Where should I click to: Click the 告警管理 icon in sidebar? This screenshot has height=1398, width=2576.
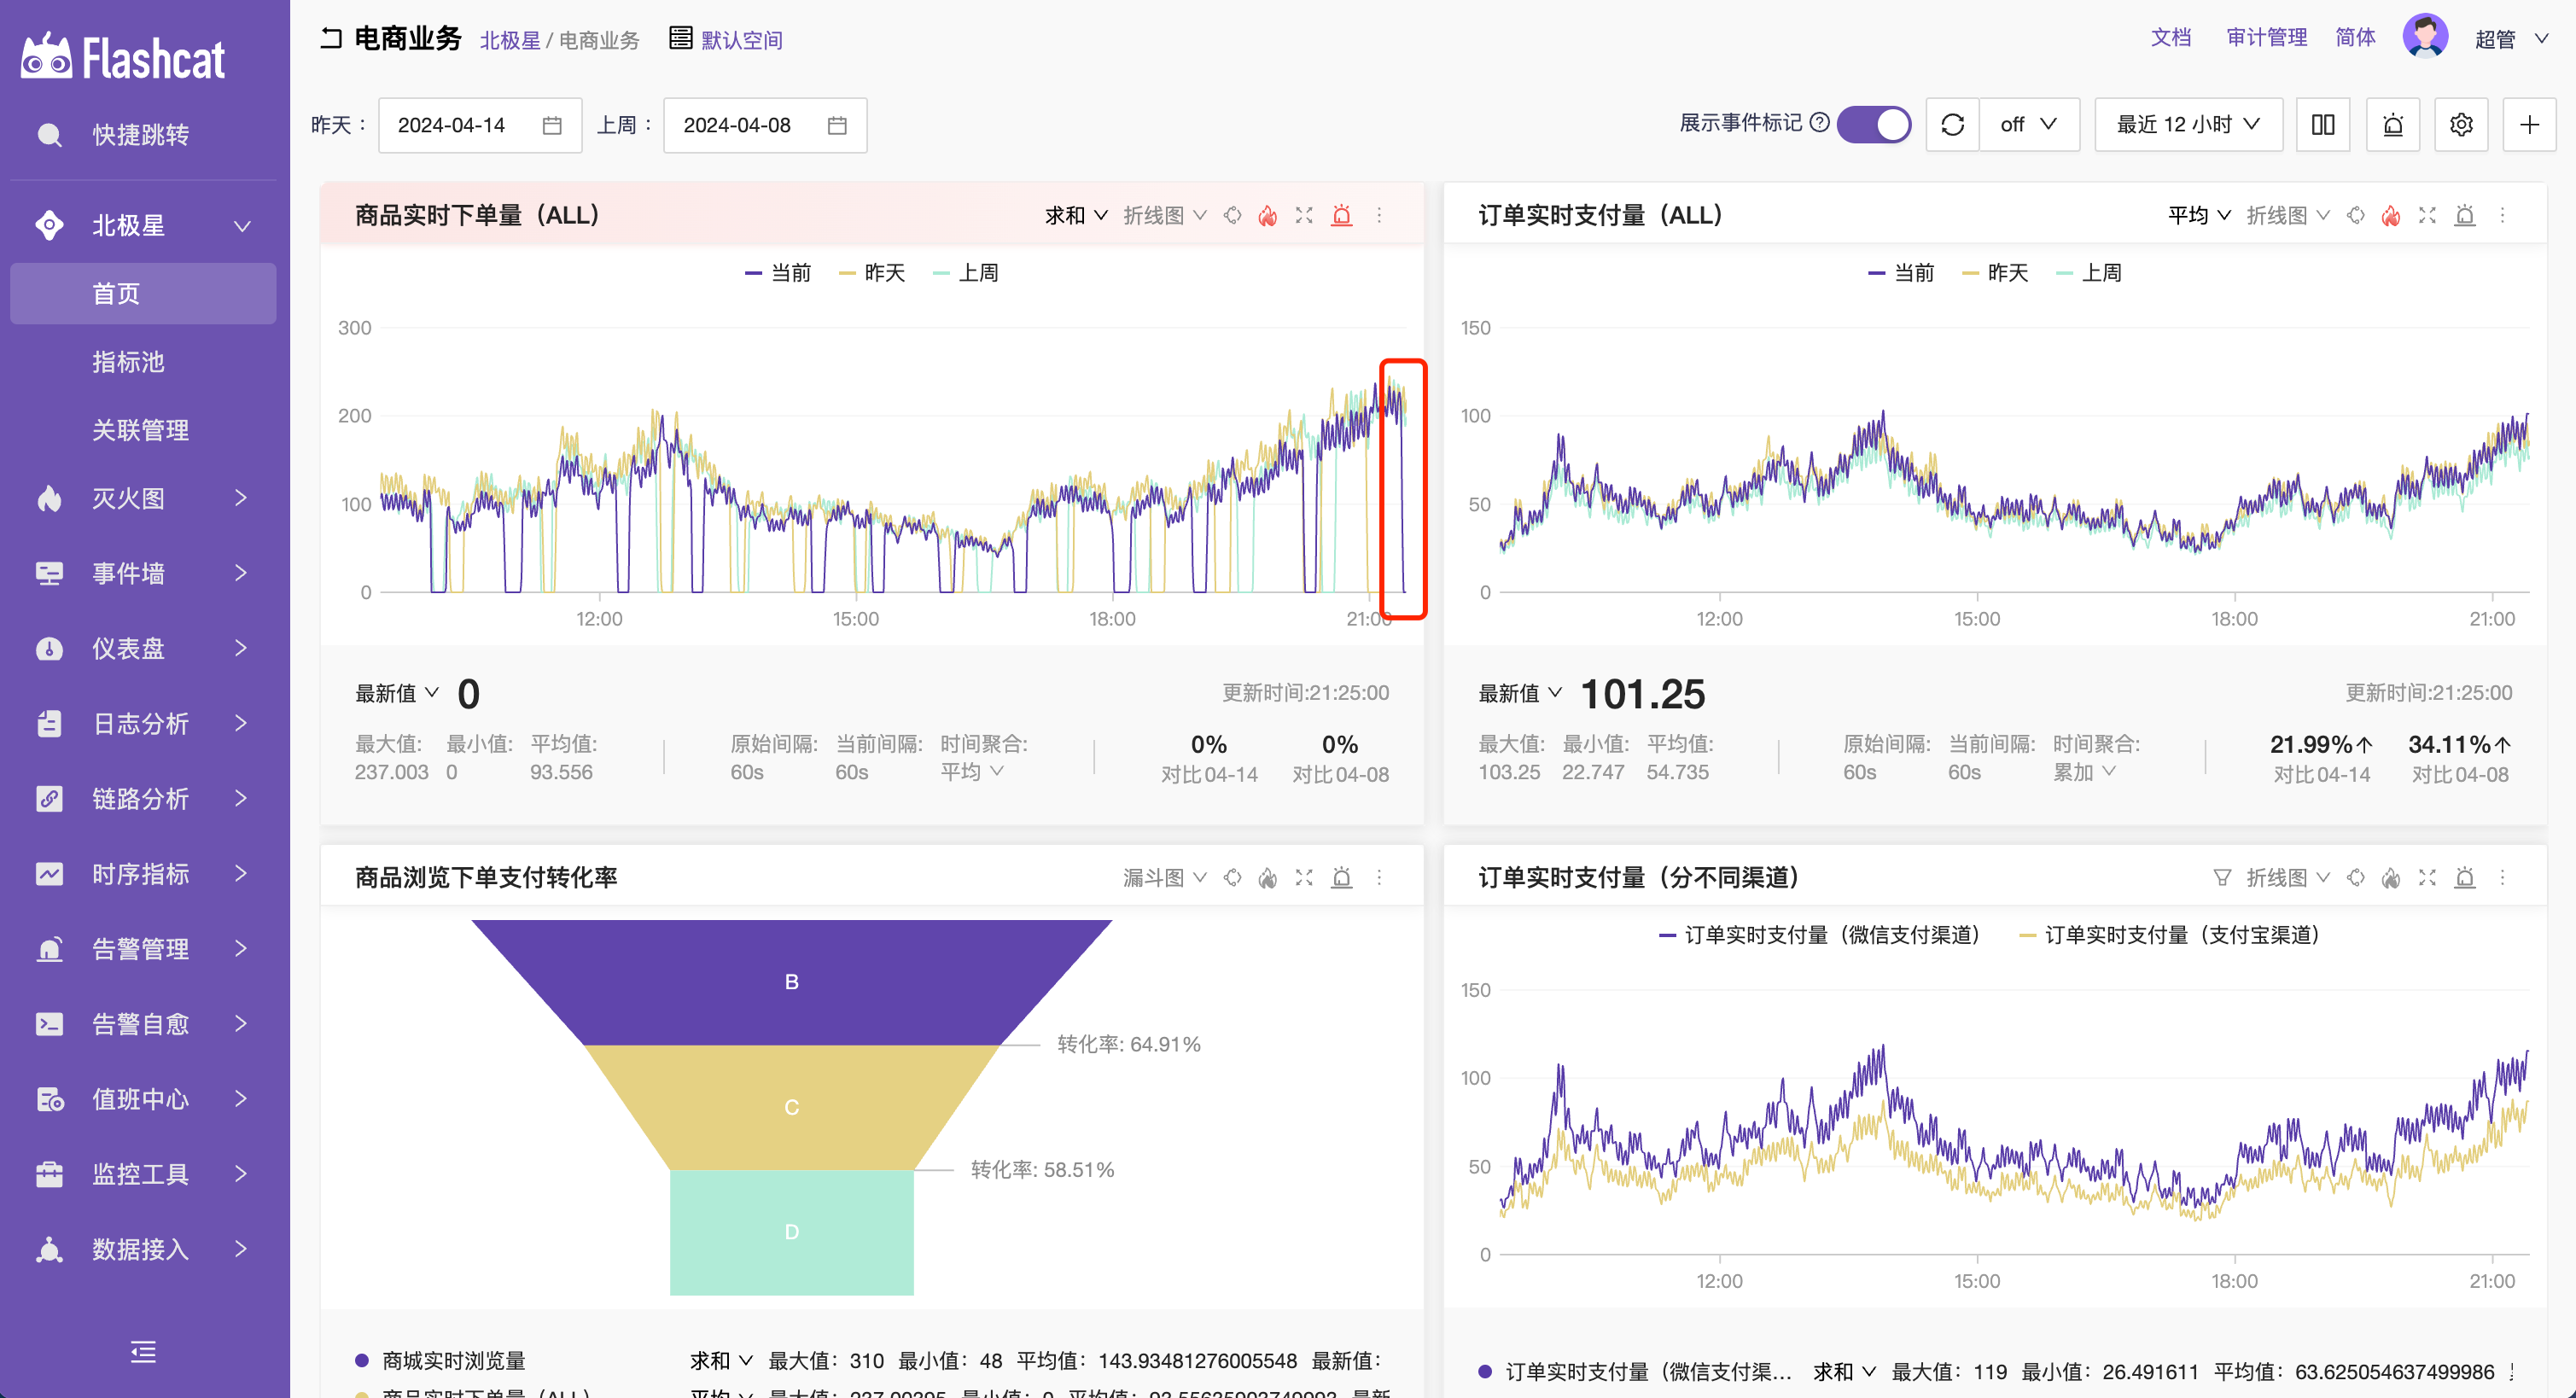(x=46, y=951)
